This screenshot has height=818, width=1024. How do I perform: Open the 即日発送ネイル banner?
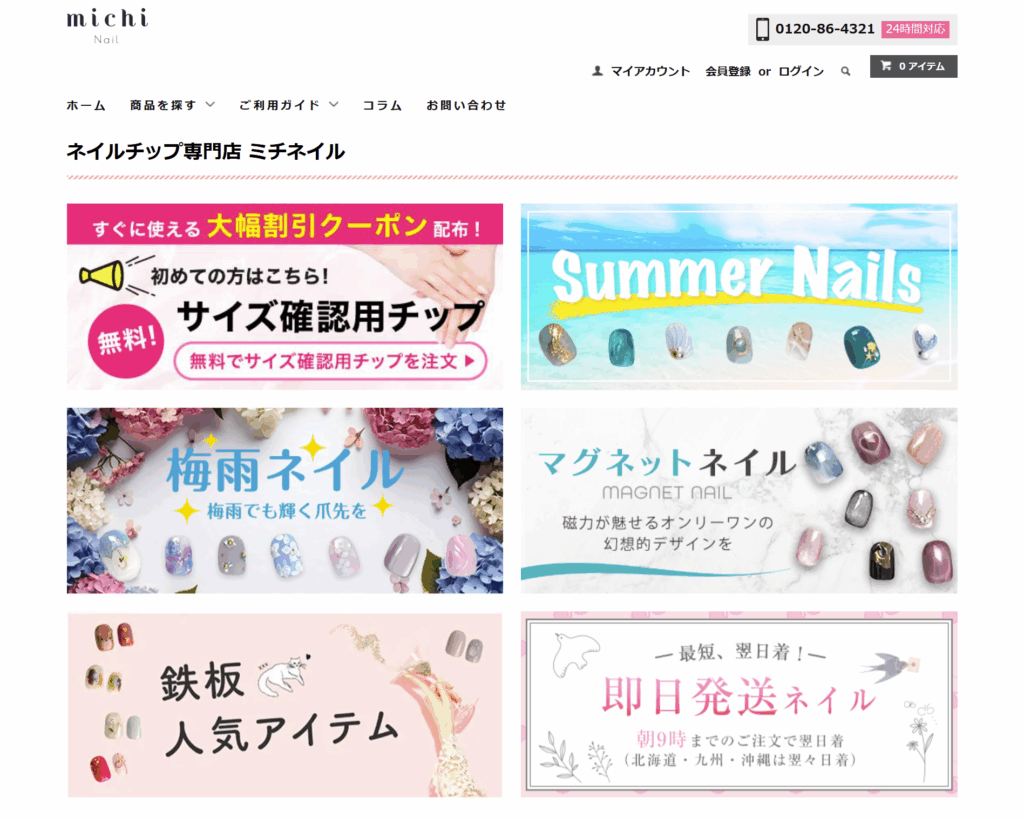739,704
